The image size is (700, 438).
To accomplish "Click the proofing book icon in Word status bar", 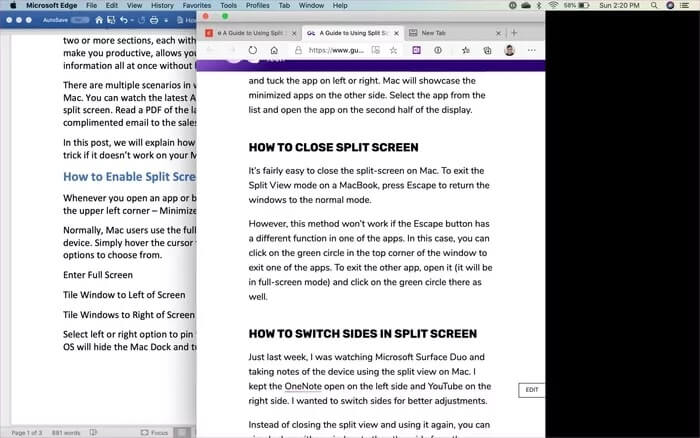I will (93, 432).
